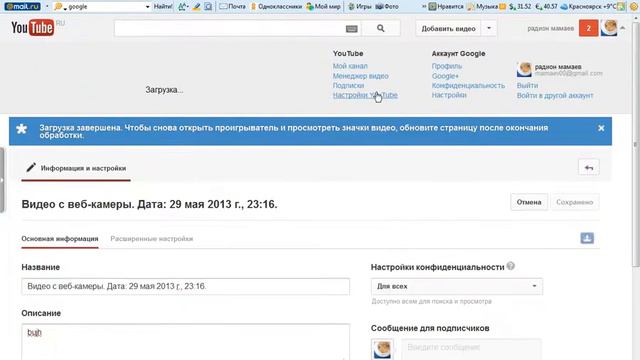Click the star icon in blue banner
Viewport: 640px width, 360px height.
(21, 129)
